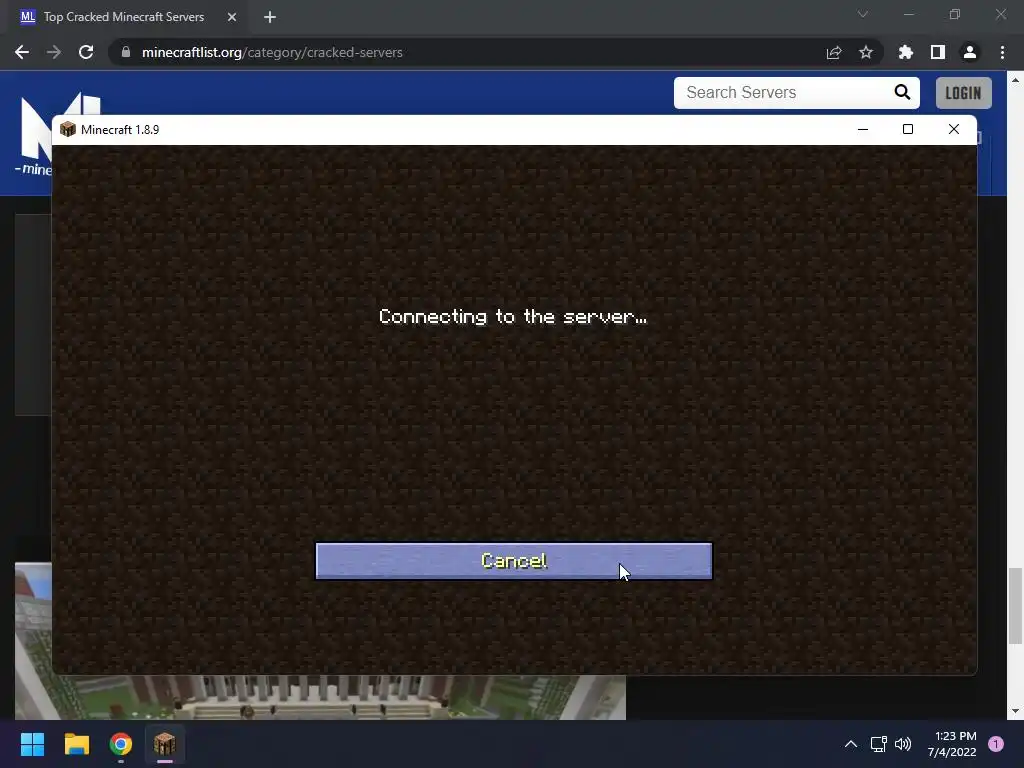Share this page using the share icon
Image resolution: width=1024 pixels, height=768 pixels.
[x=834, y=52]
